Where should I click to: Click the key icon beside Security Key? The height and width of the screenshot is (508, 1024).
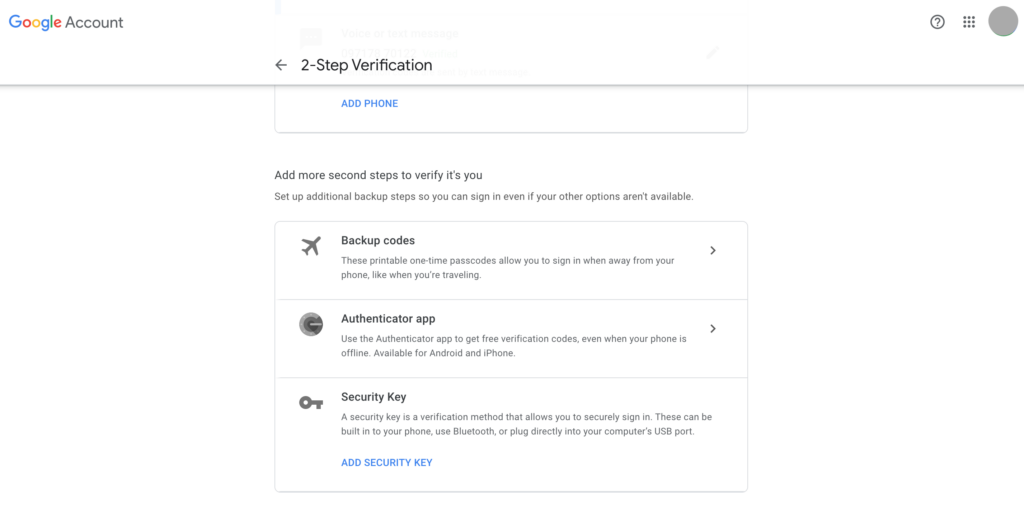click(x=311, y=403)
